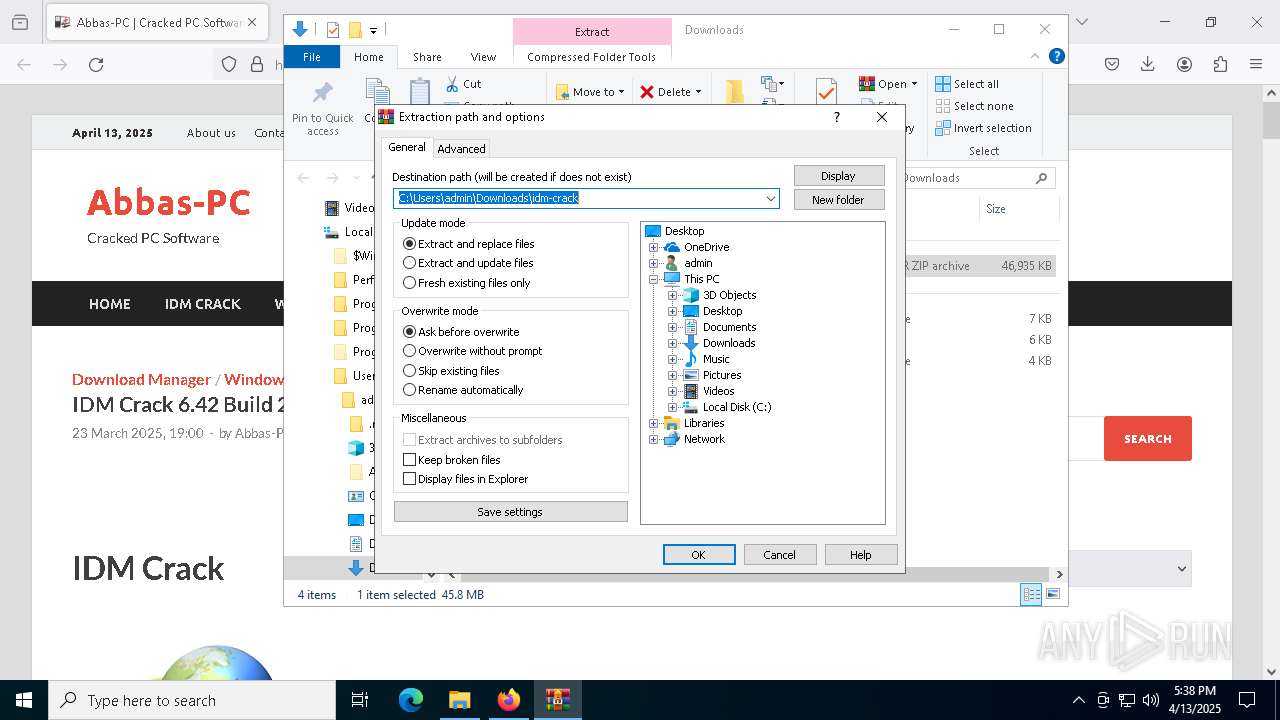Click Select none in ribbon
The height and width of the screenshot is (720, 1280).
pos(975,106)
